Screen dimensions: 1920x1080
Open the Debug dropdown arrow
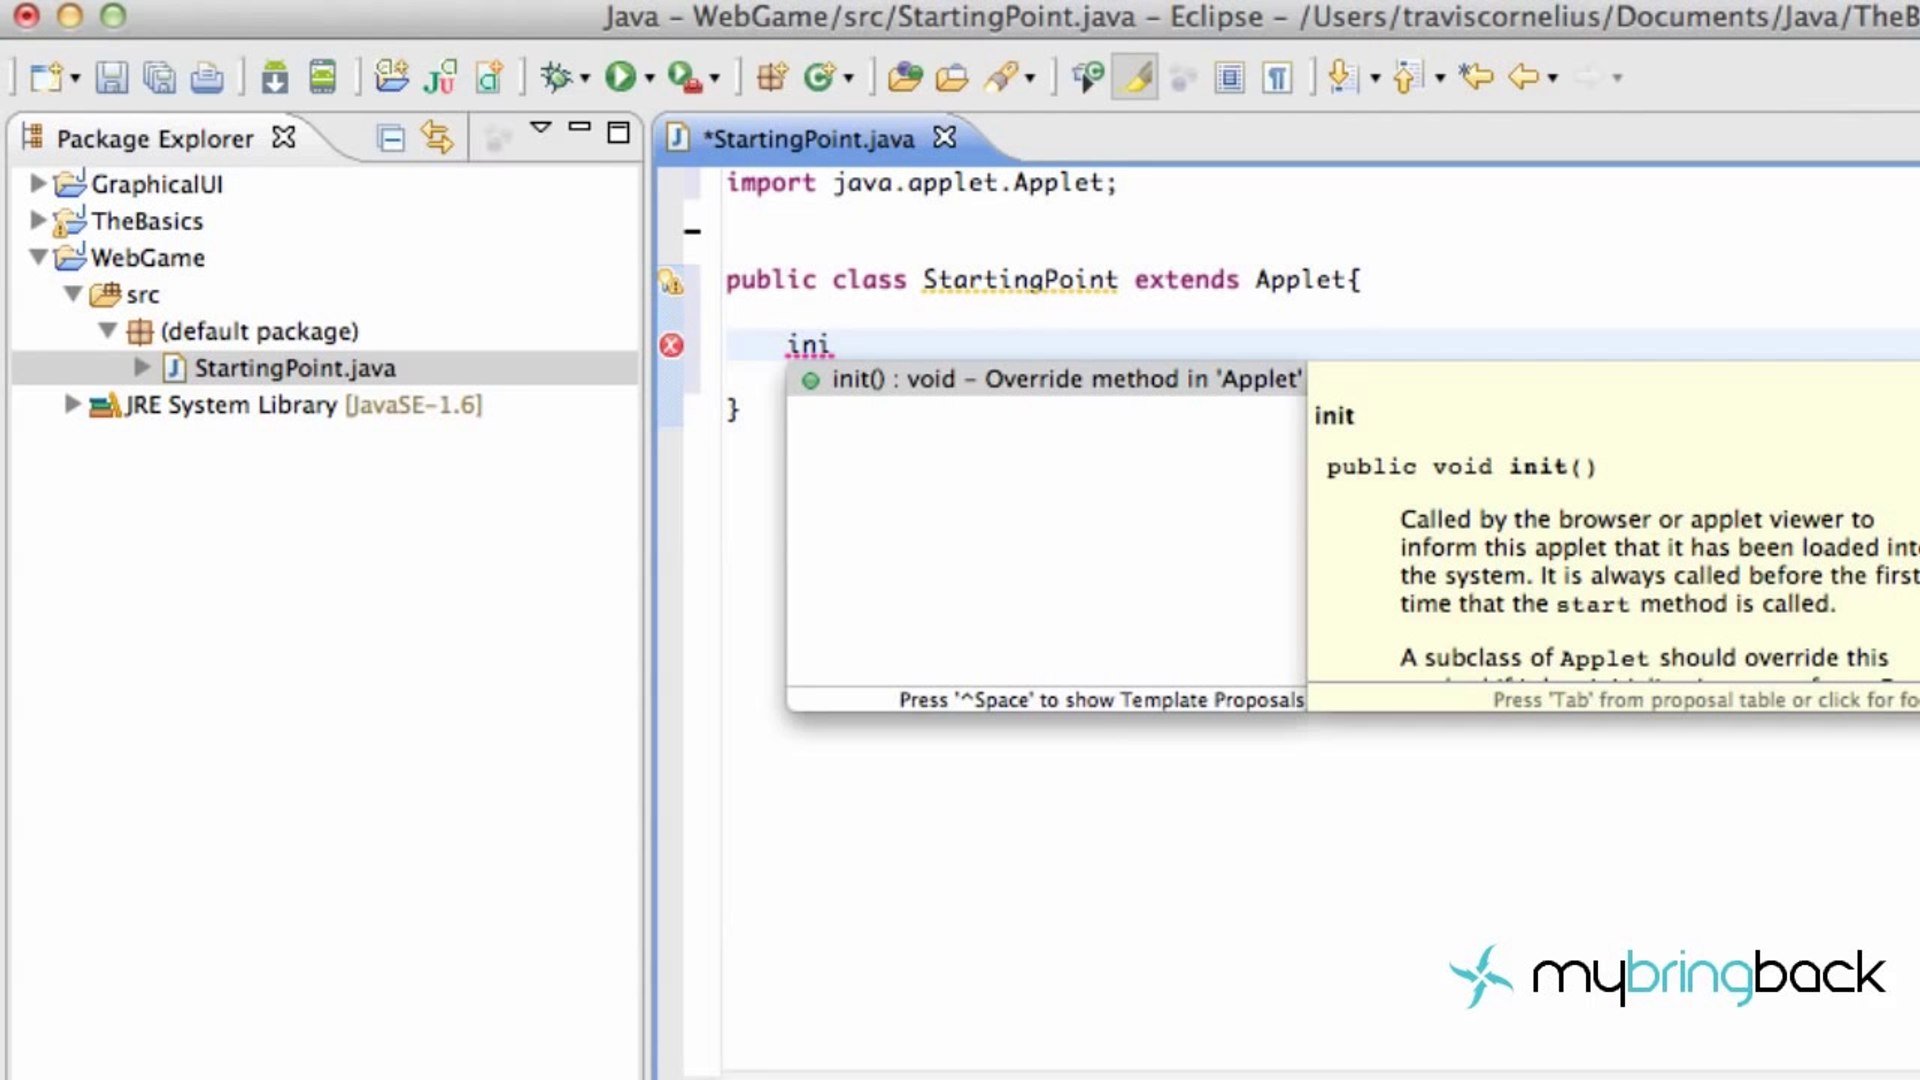click(585, 78)
